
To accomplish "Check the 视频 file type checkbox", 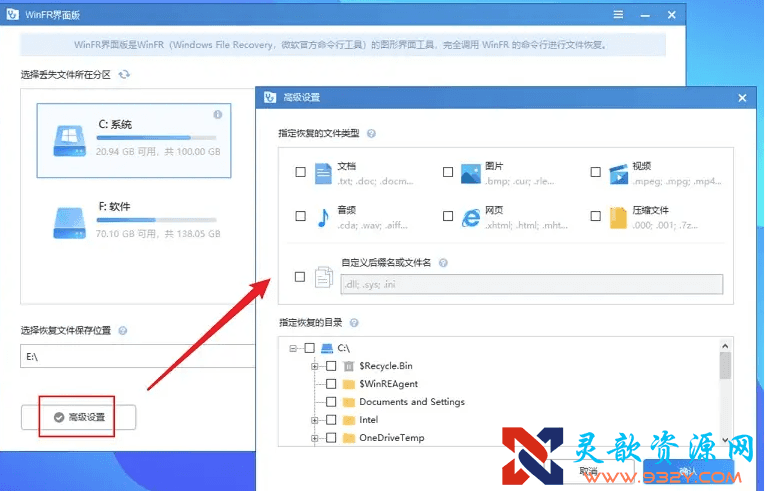I will coord(595,172).
